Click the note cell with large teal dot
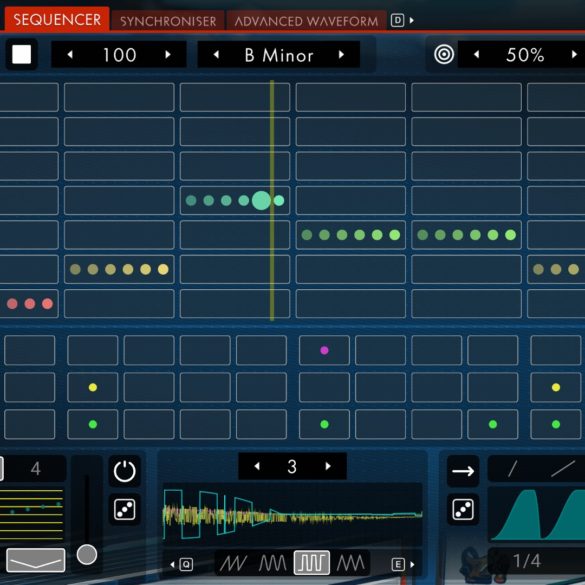585x585 pixels. pos(235,200)
